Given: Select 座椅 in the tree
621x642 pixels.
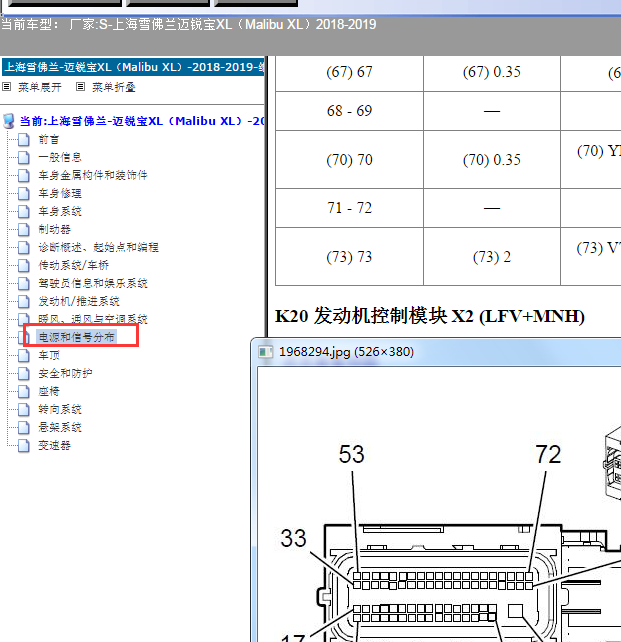Looking at the screenshot, I should tap(49, 392).
